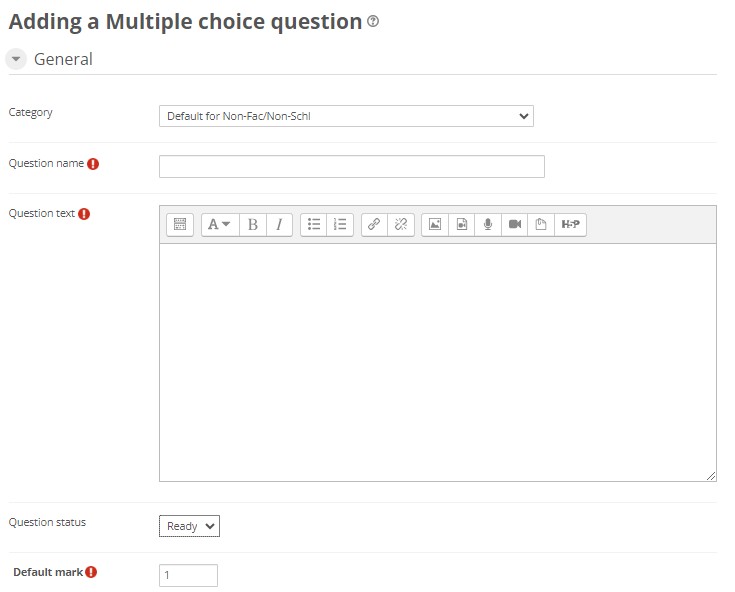Open the paragraph styles dropdown in the editor
The height and width of the screenshot is (592, 735).
[x=219, y=225]
